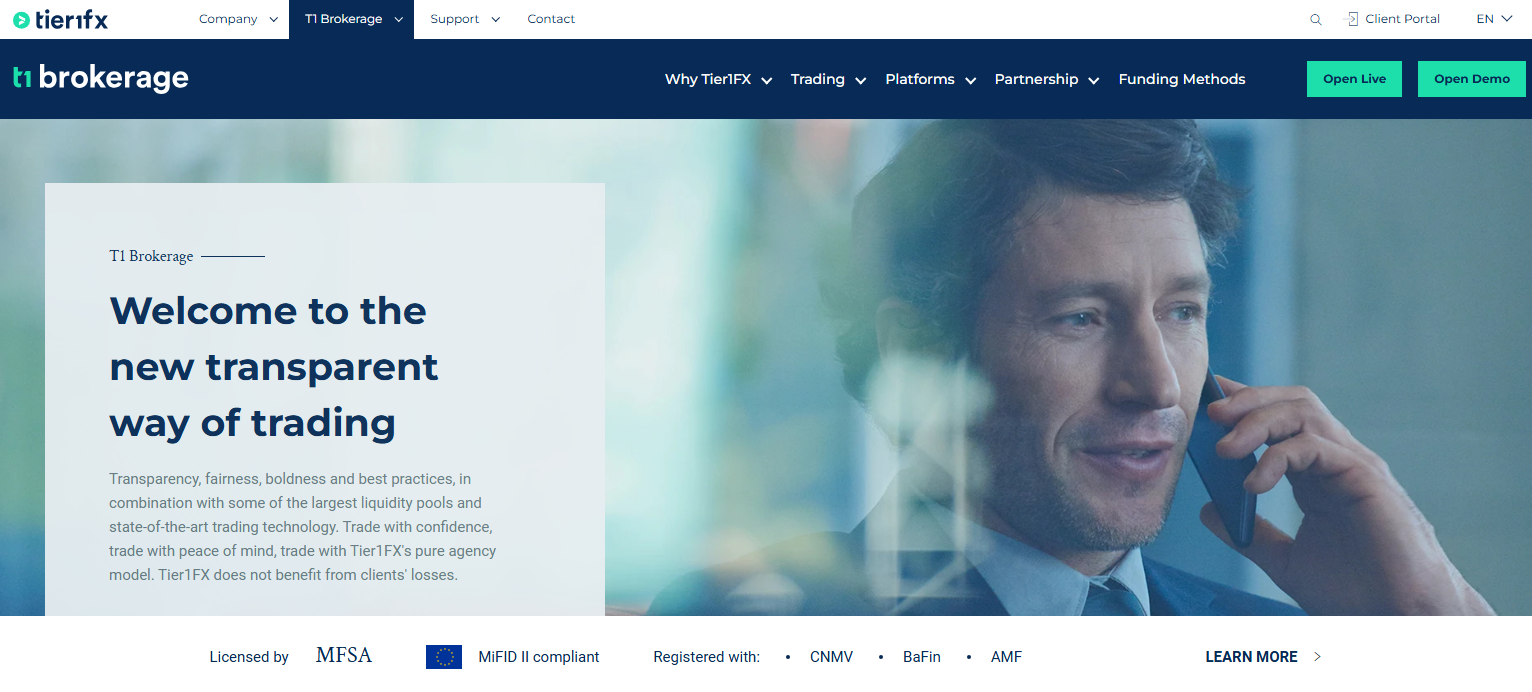This screenshot has height=692, width=1532.
Task: Click the t1 brokerage logo
Action: (x=100, y=78)
